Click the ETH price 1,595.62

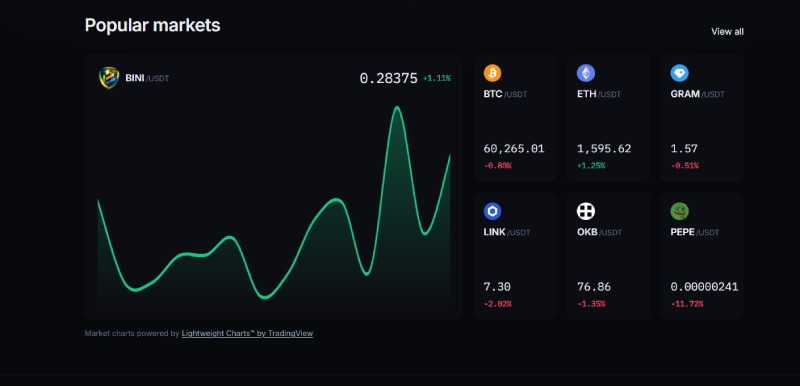pyautogui.click(x=604, y=149)
